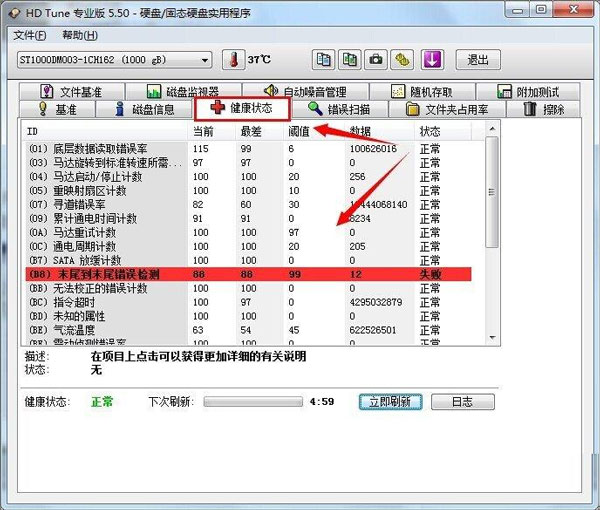Click the copy screenshot to clipboard icon

[x=350, y=60]
